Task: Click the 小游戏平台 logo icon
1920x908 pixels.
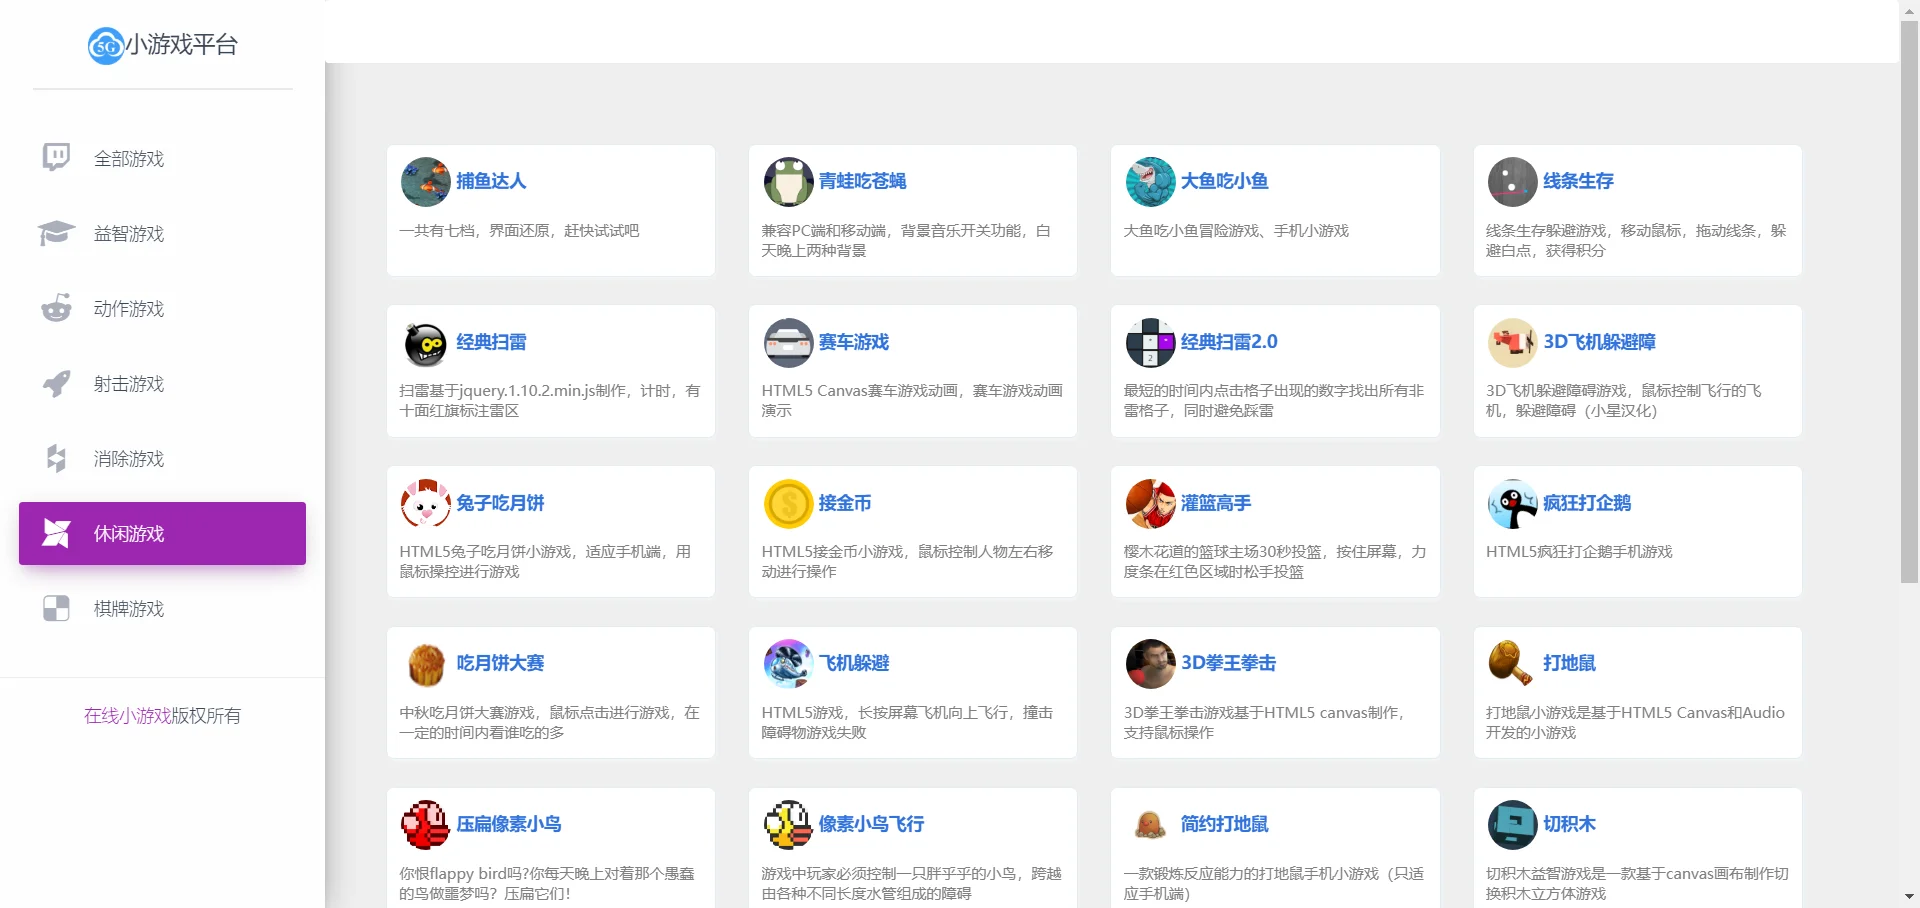Action: tap(105, 46)
